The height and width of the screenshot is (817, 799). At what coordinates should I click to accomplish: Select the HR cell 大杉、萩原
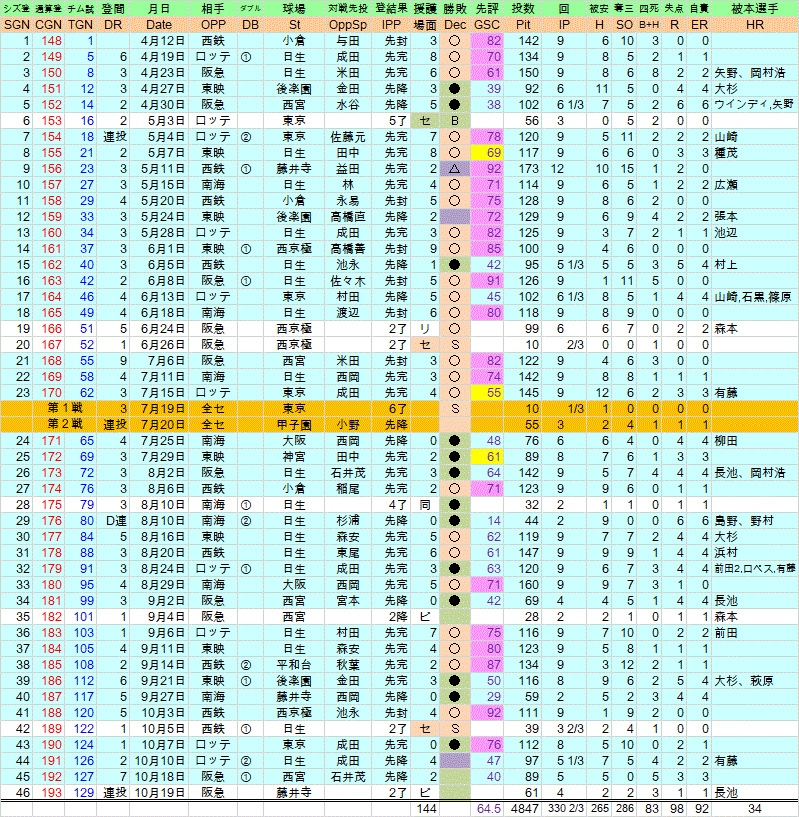pos(744,681)
